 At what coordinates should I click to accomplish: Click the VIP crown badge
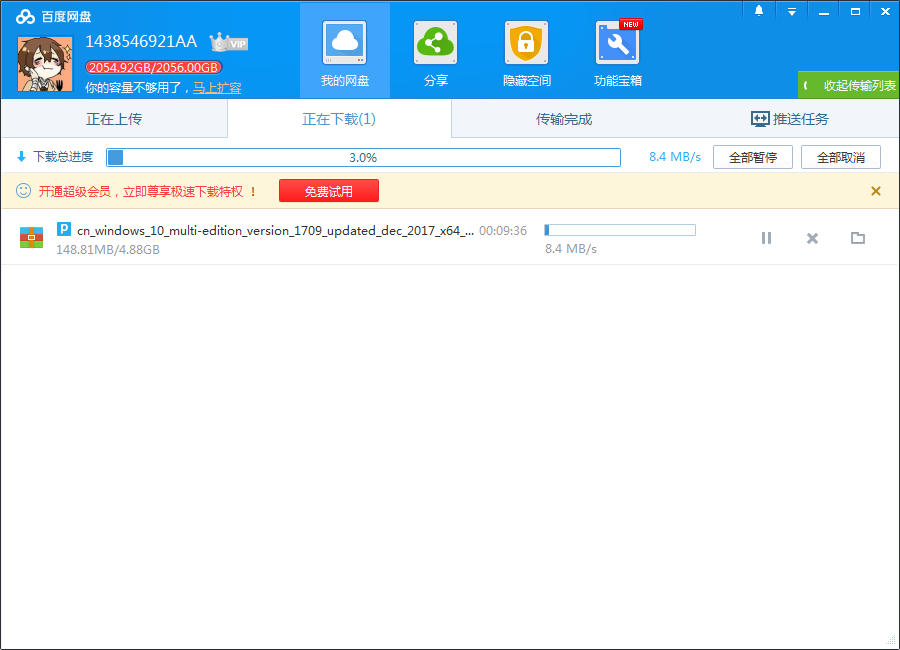(229, 42)
